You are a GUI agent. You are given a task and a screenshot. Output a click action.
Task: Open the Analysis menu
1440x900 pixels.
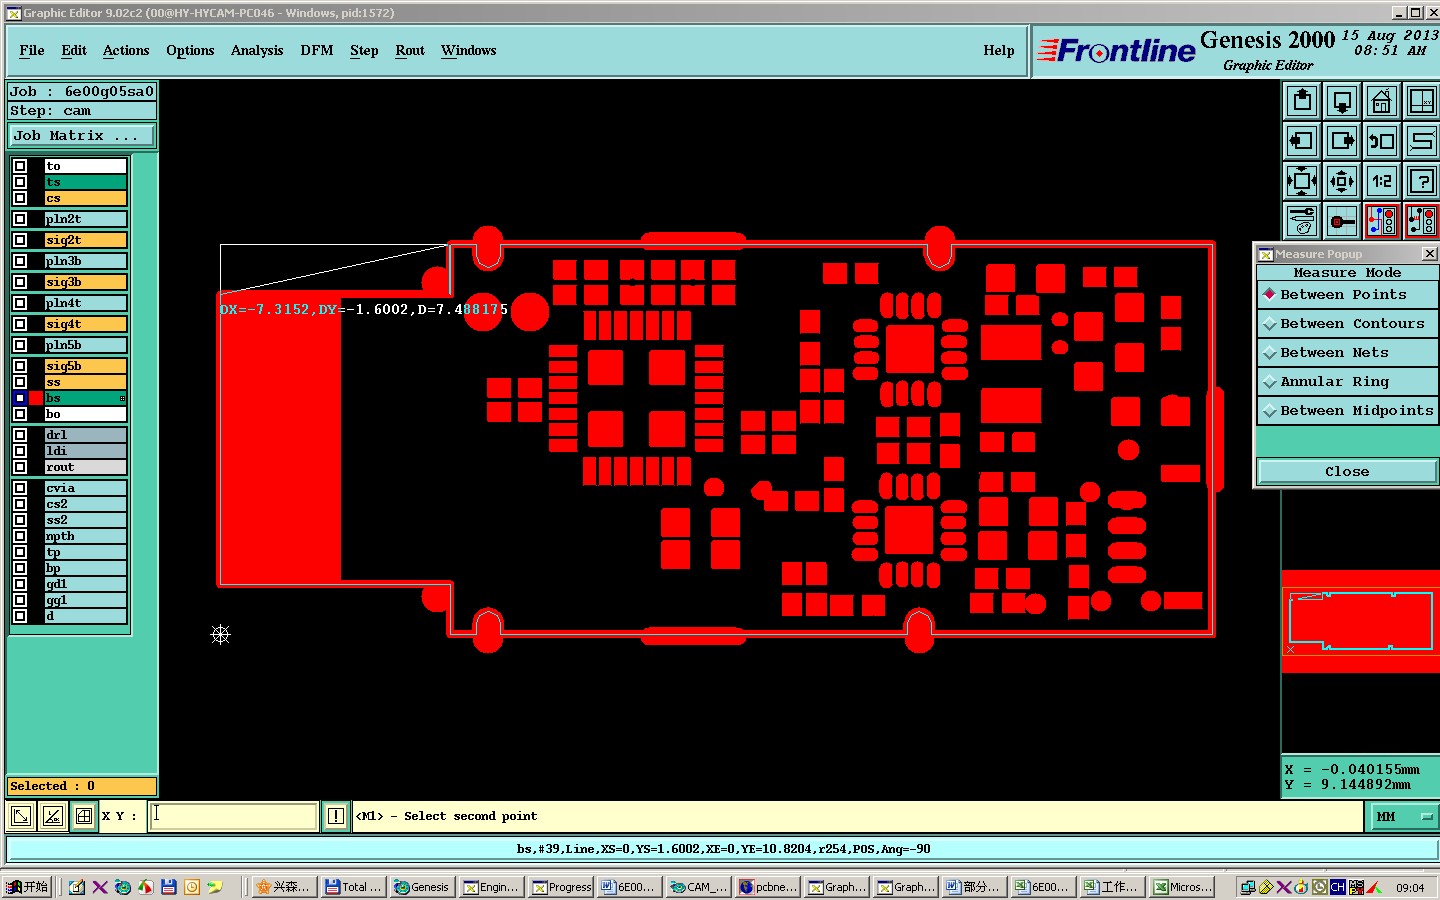257,50
